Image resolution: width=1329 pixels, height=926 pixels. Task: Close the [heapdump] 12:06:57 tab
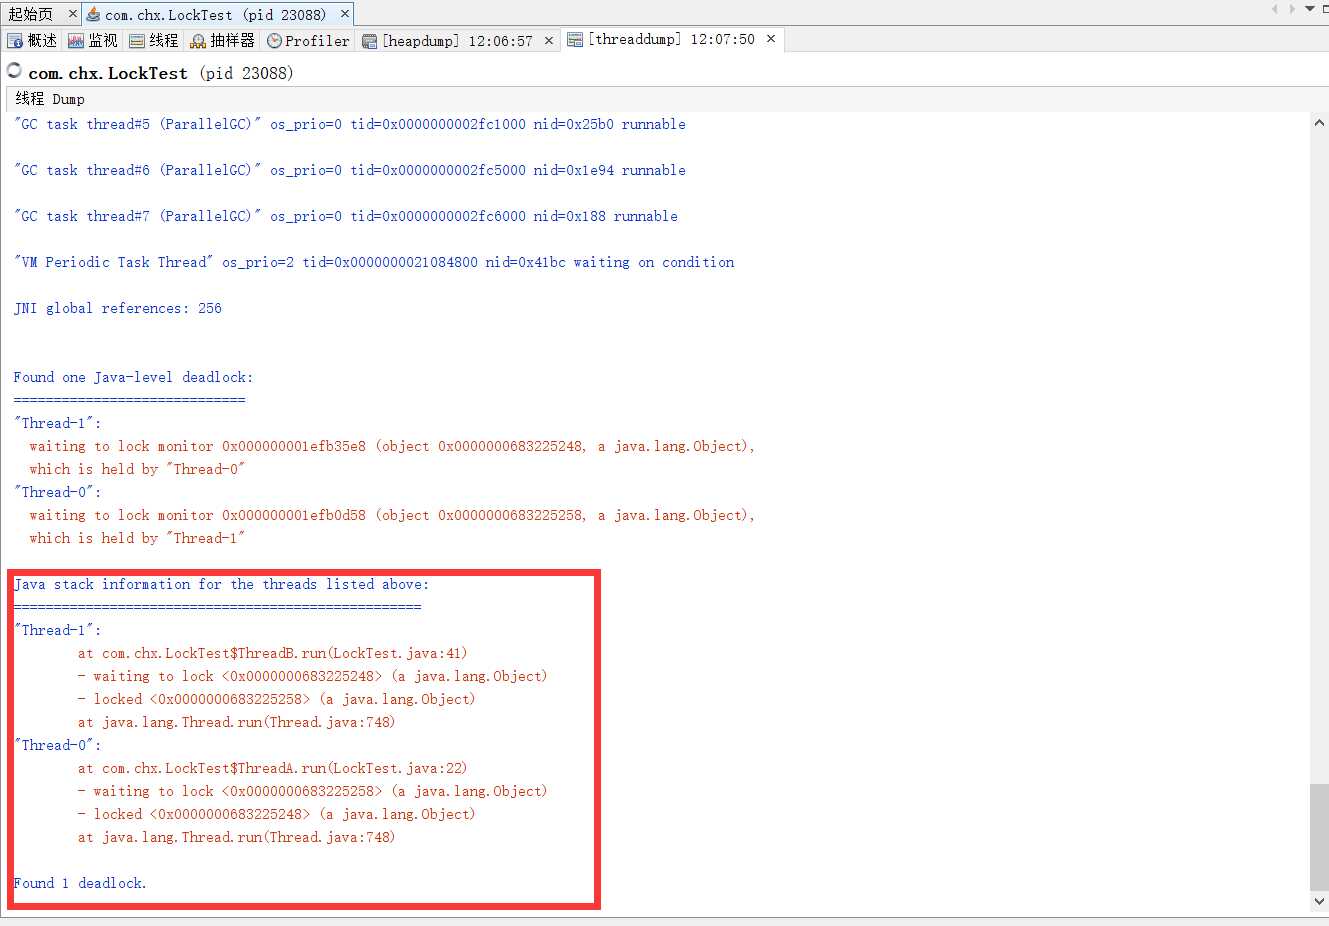pos(548,41)
